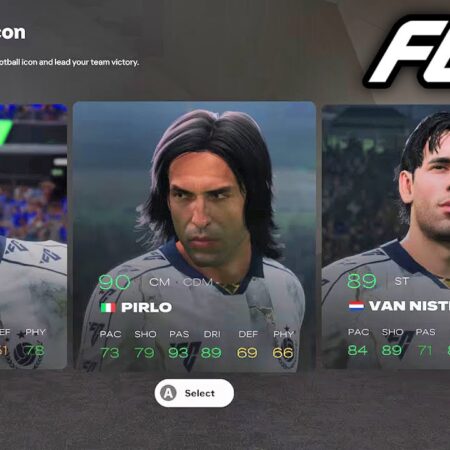Viewport: 450px width, 450px height.
Task: Click the A button icon beside Select
Action: coord(169,393)
